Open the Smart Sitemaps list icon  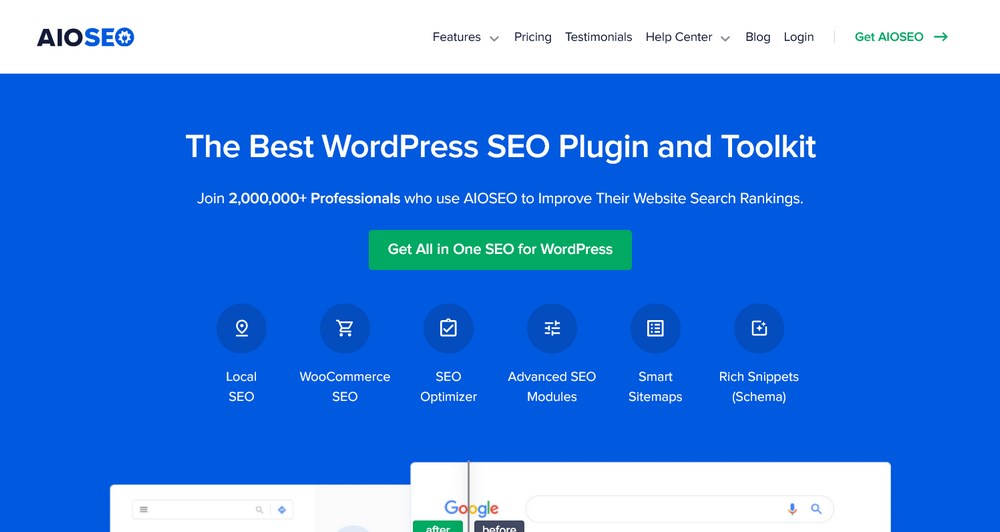click(655, 329)
